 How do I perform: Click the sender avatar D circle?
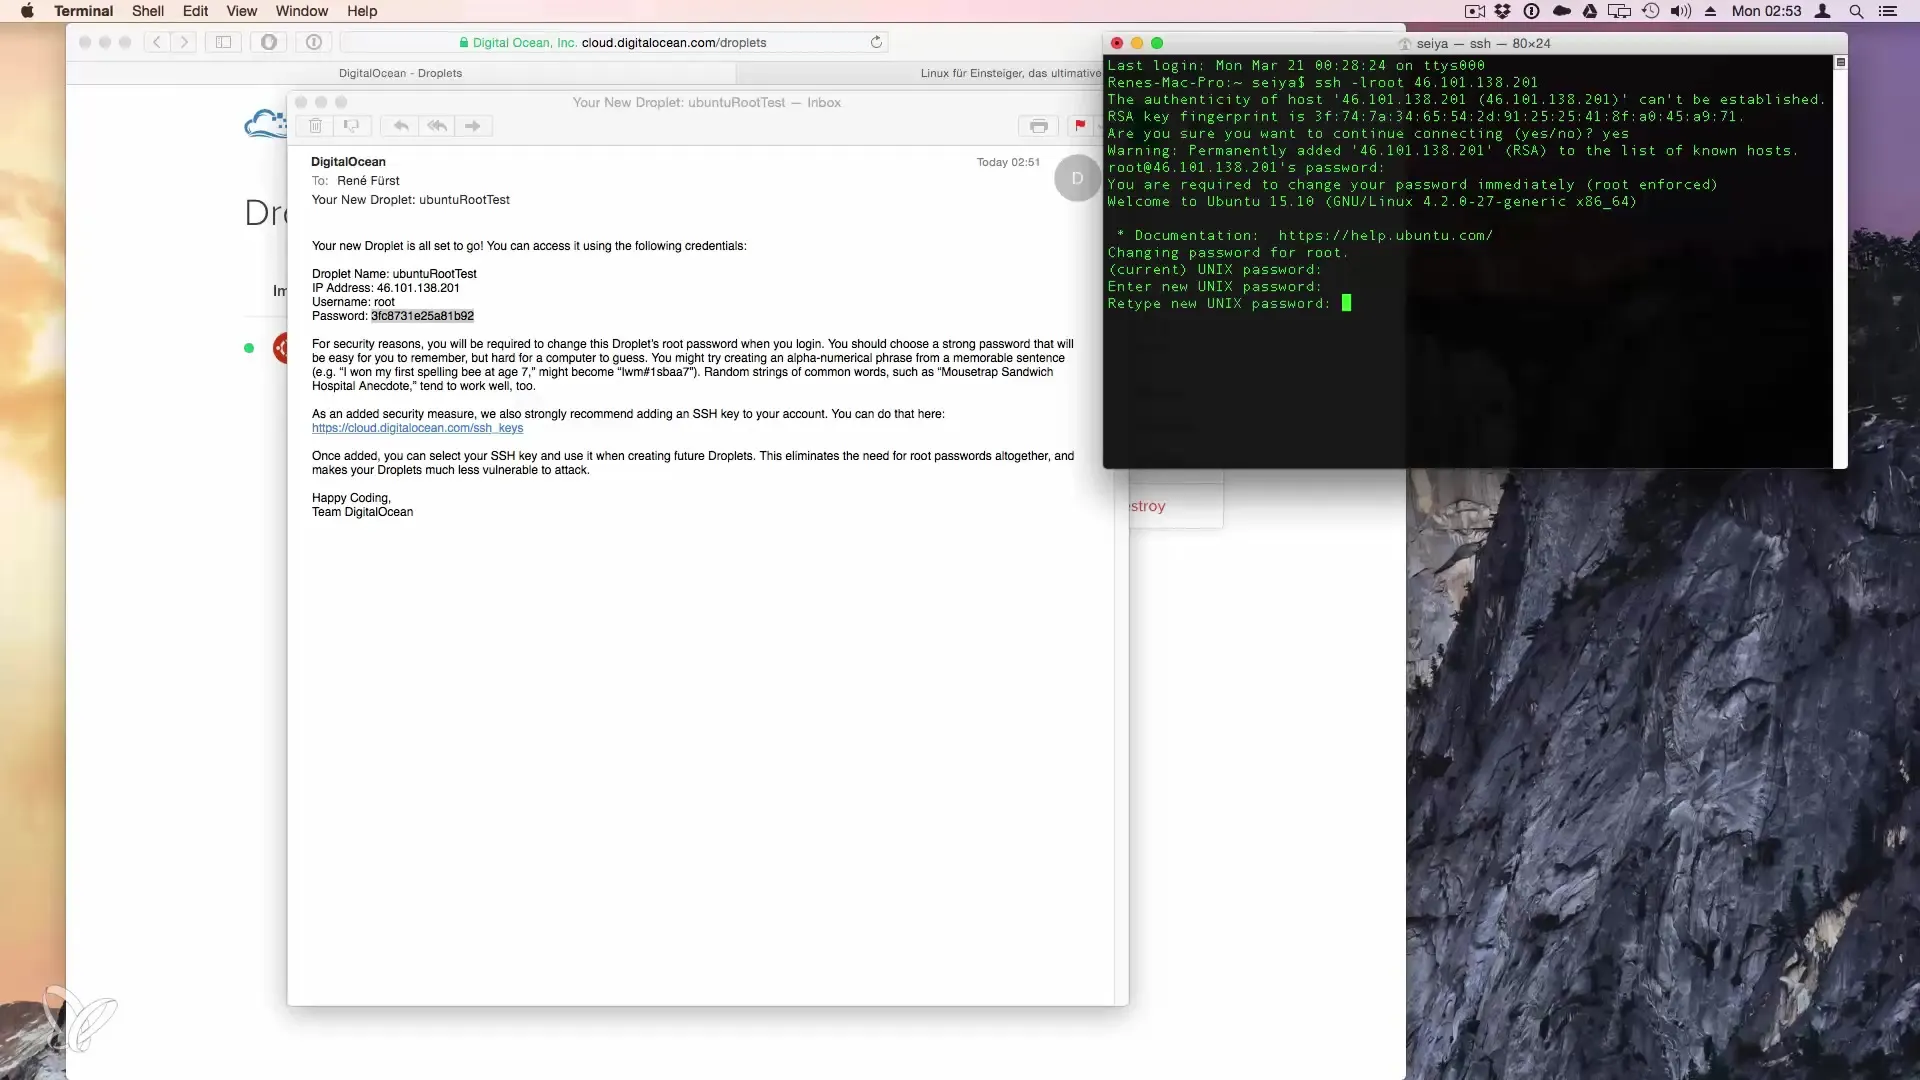coord(1077,178)
